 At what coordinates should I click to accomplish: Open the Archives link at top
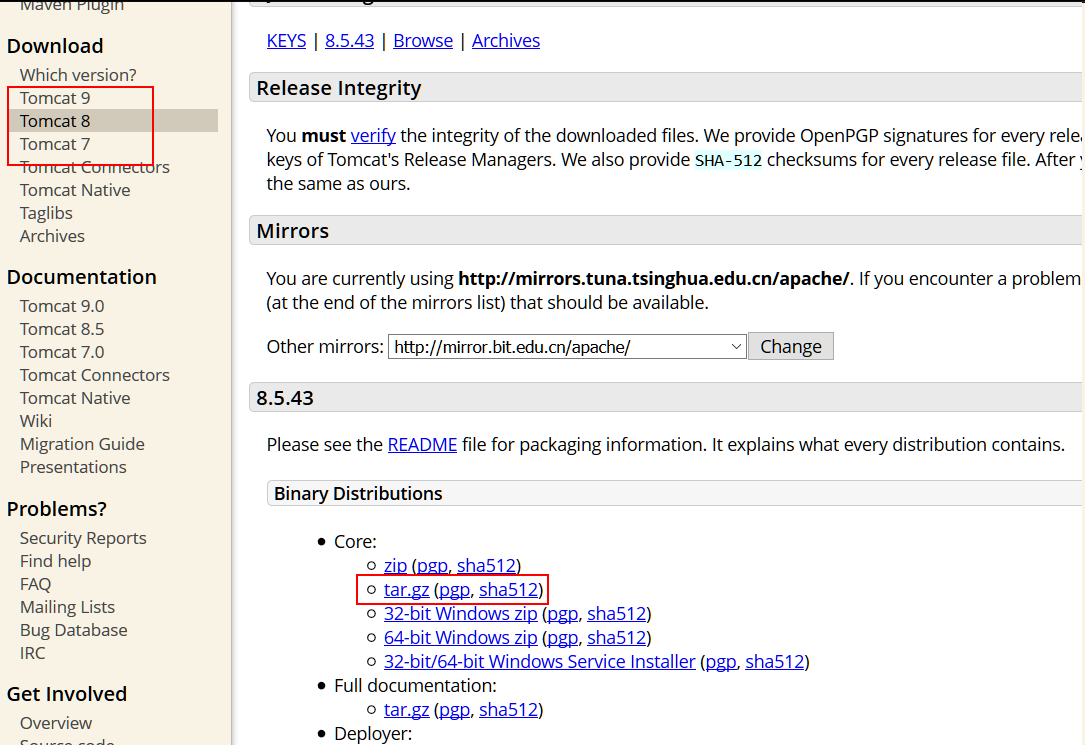pos(506,41)
